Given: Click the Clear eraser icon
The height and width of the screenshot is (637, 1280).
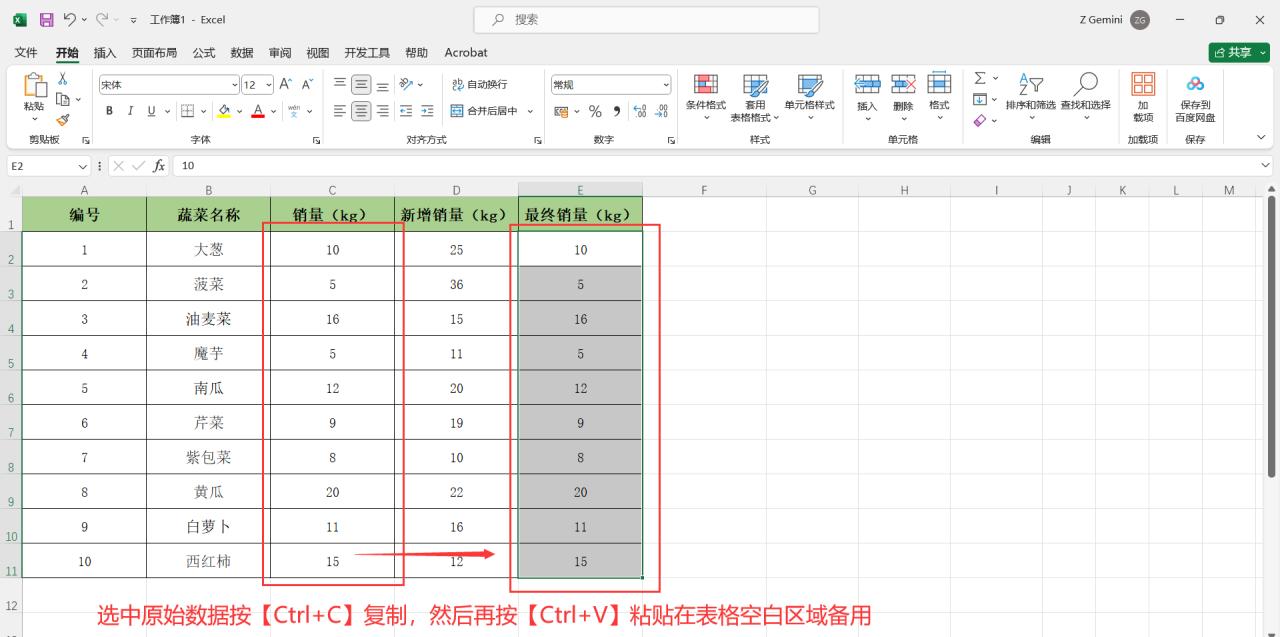Looking at the screenshot, I should click(980, 120).
